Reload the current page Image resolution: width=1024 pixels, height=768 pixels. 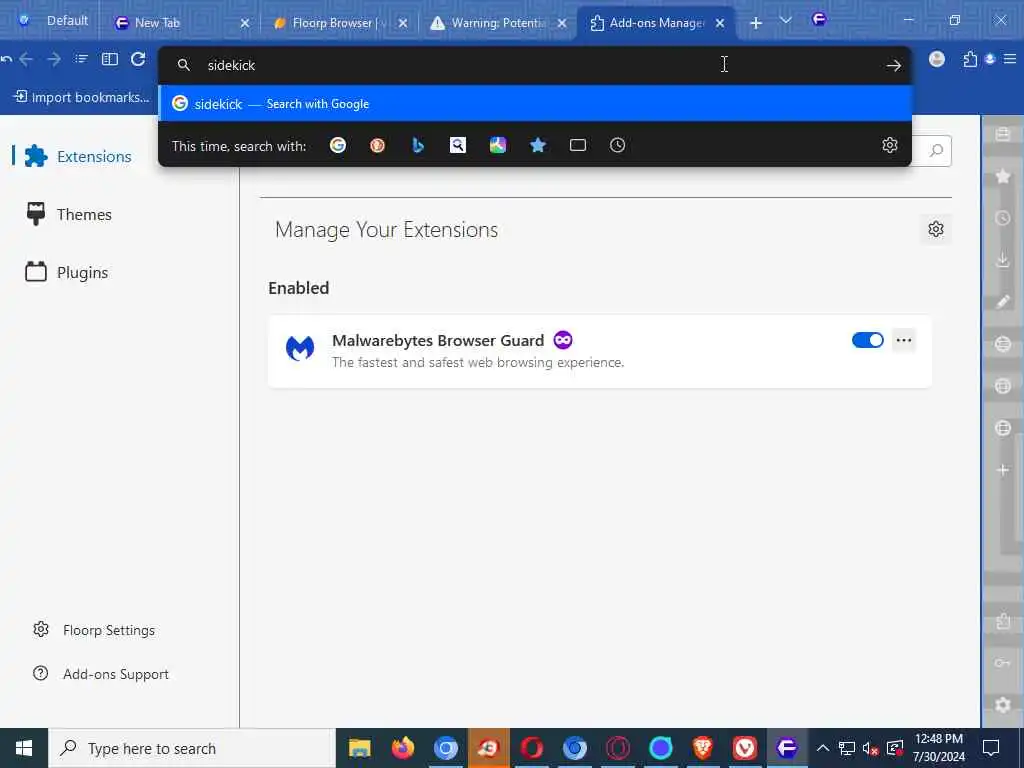pyautogui.click(x=138, y=59)
